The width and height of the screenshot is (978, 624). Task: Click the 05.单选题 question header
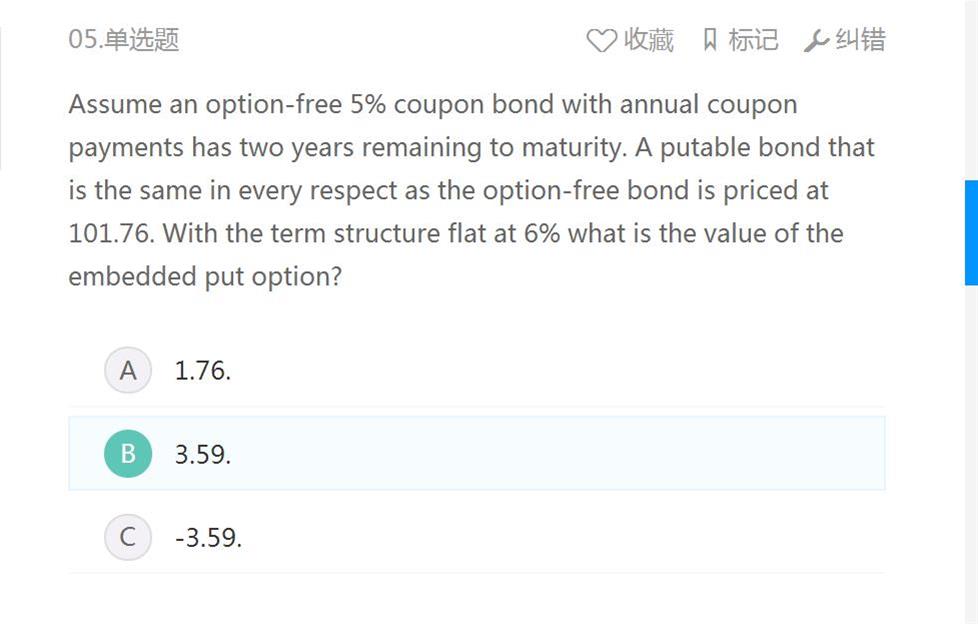[x=123, y=39]
